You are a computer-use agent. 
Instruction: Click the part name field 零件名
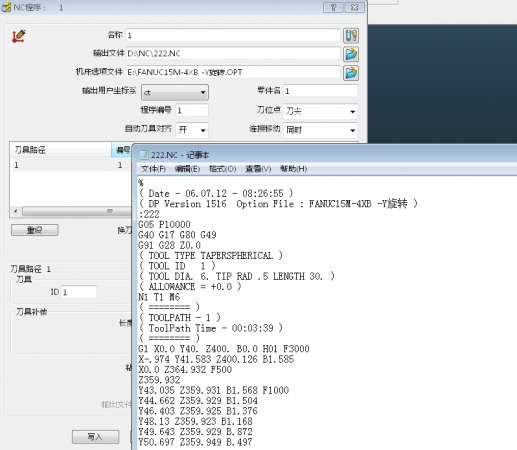(321, 91)
